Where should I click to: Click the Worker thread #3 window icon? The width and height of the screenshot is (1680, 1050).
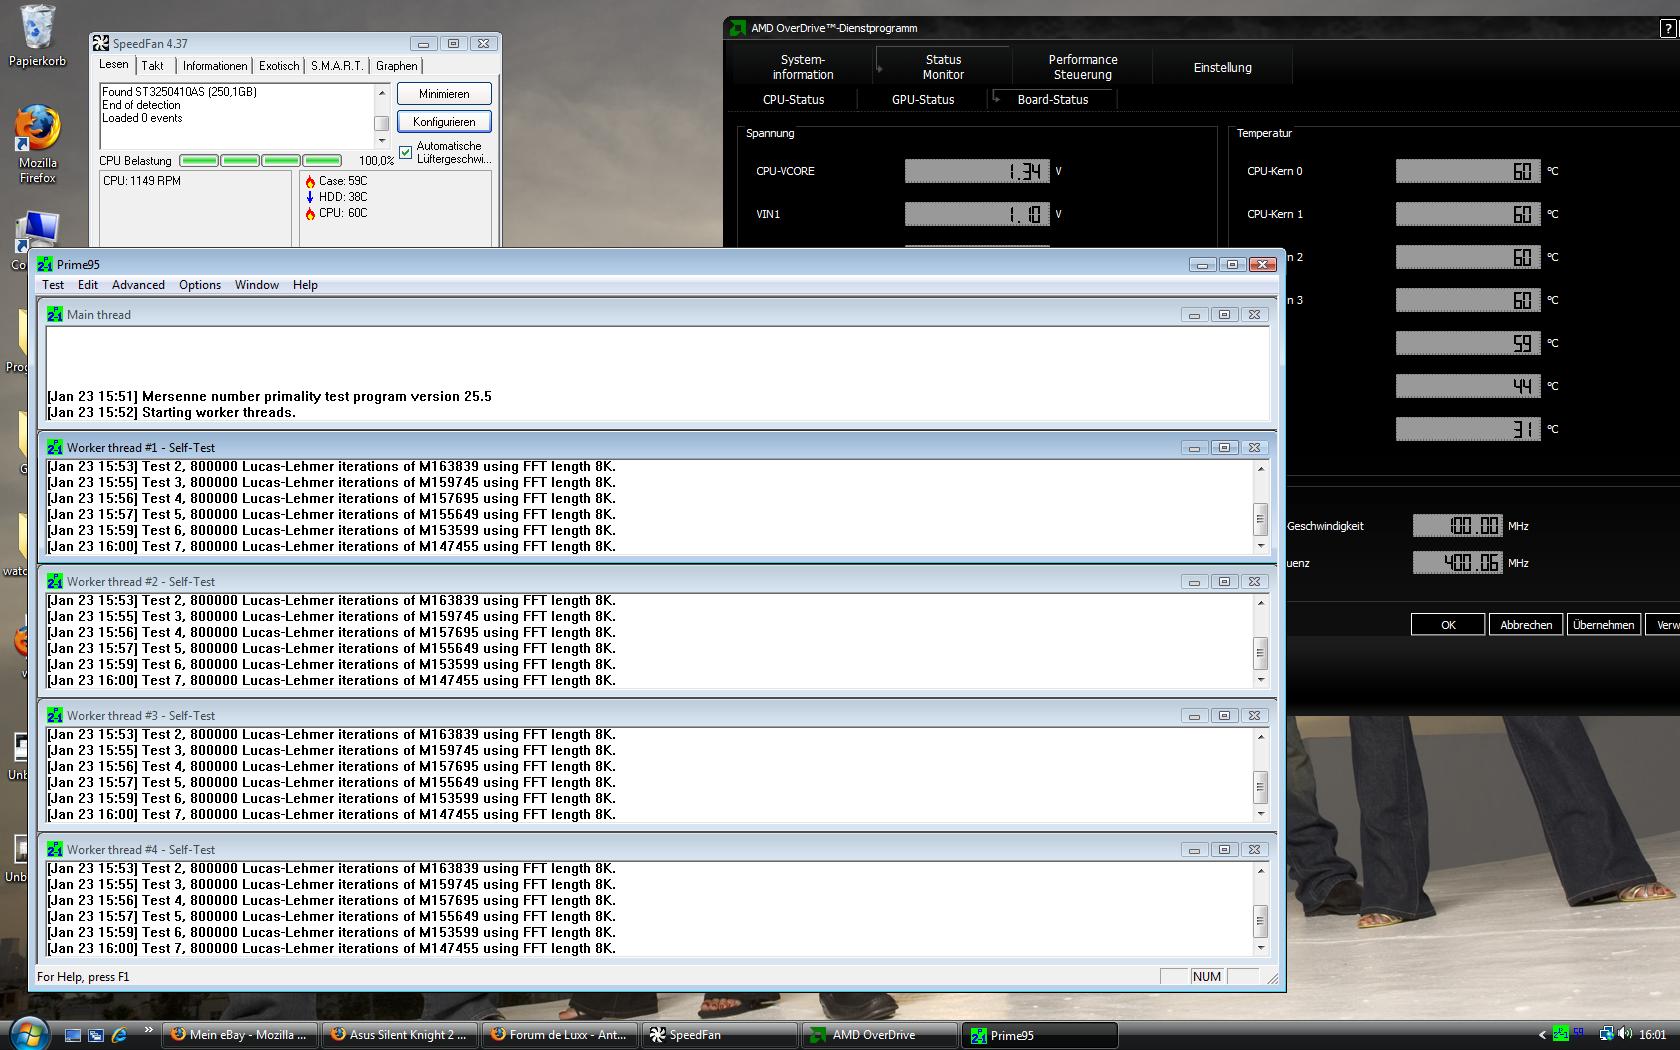coord(54,715)
